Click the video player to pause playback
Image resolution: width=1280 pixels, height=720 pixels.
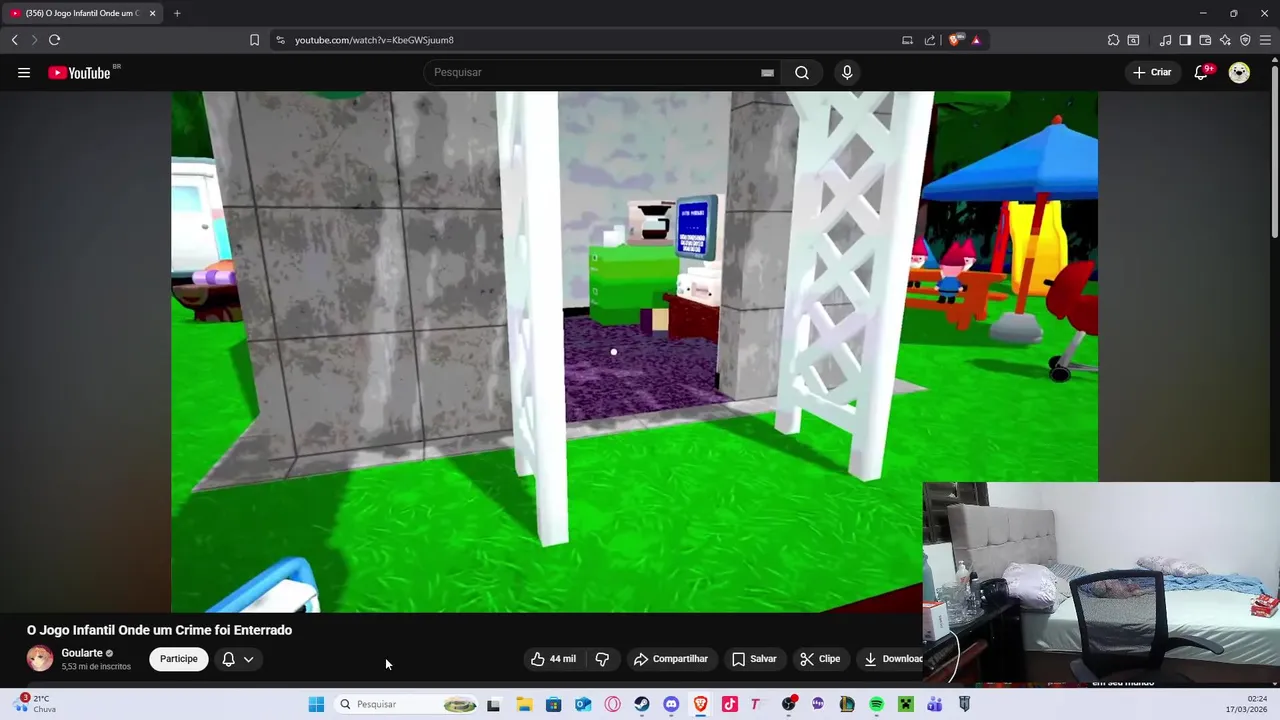pos(634,351)
